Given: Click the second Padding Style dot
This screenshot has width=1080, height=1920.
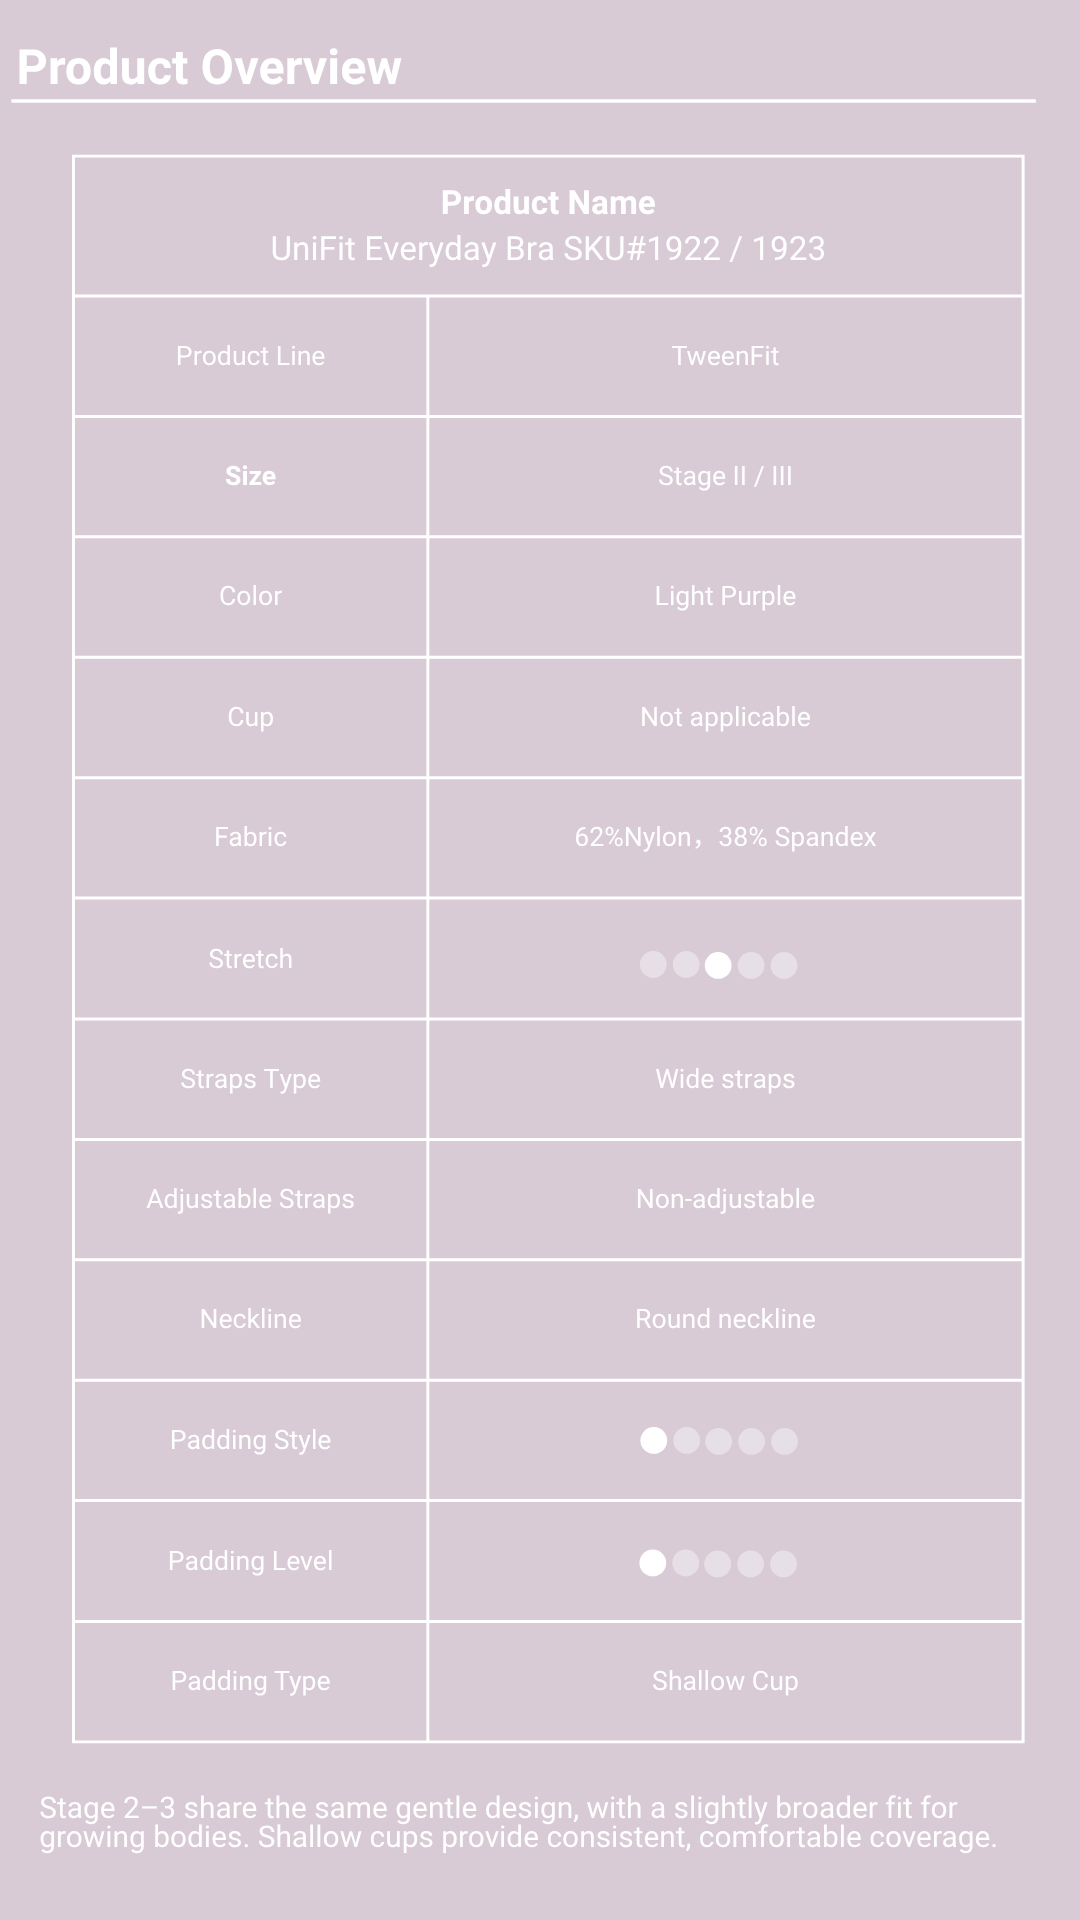Looking at the screenshot, I should pos(686,1441).
